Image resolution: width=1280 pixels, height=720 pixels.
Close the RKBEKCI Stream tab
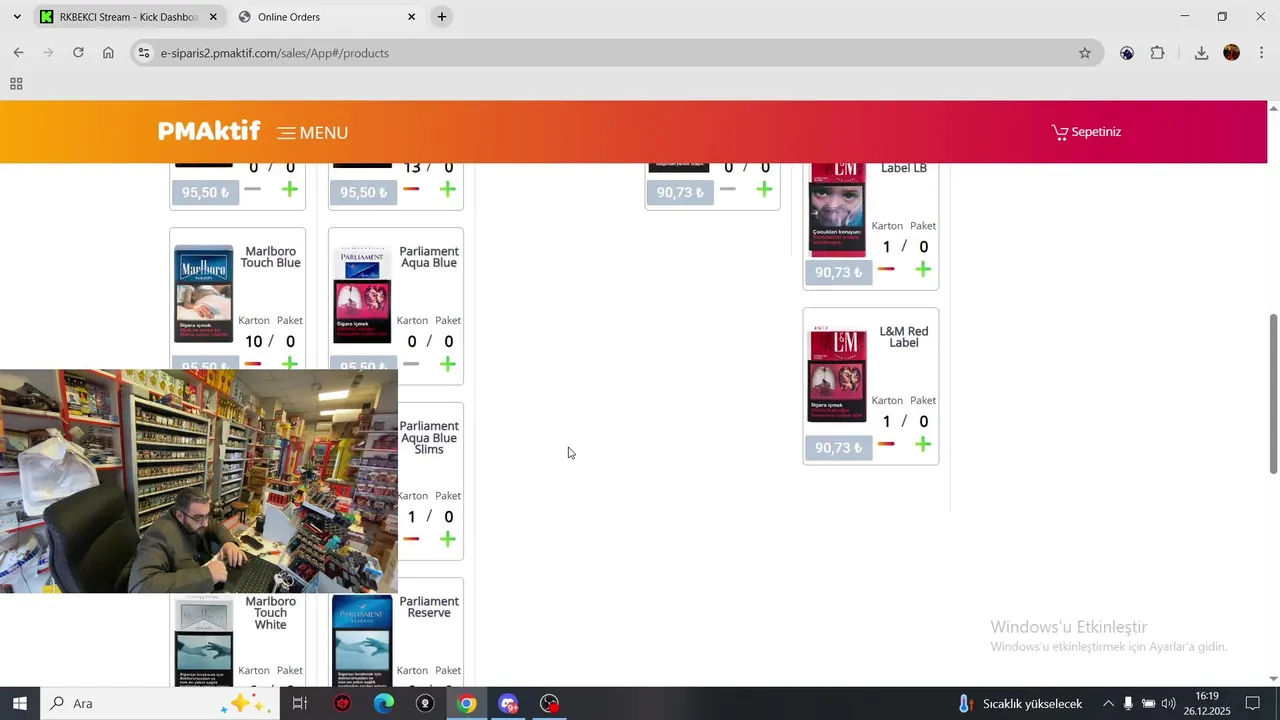[x=213, y=17]
